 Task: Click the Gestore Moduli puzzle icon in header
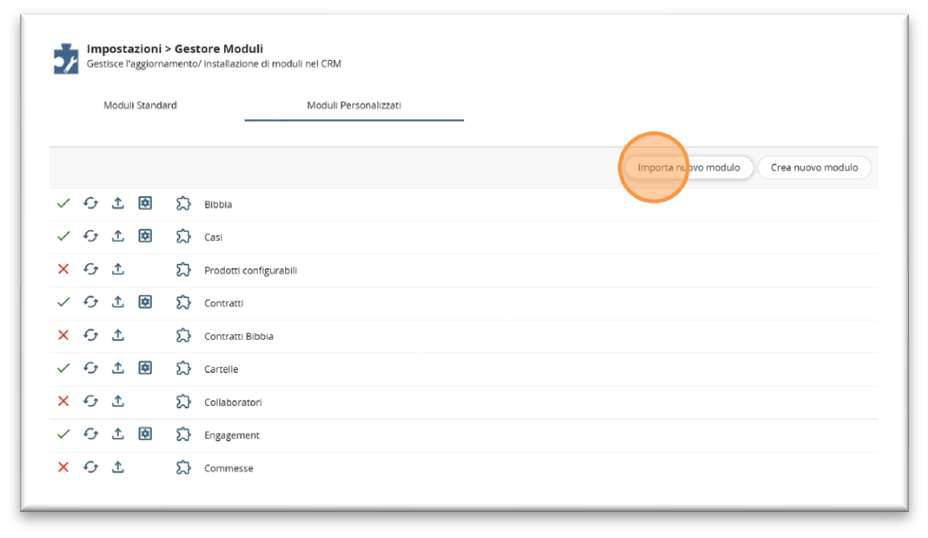(x=66, y=59)
